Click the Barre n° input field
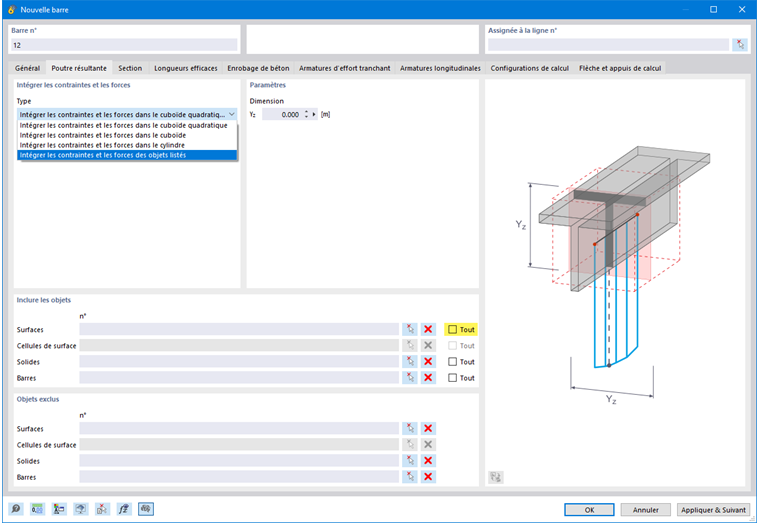The image size is (760, 523). (x=124, y=45)
